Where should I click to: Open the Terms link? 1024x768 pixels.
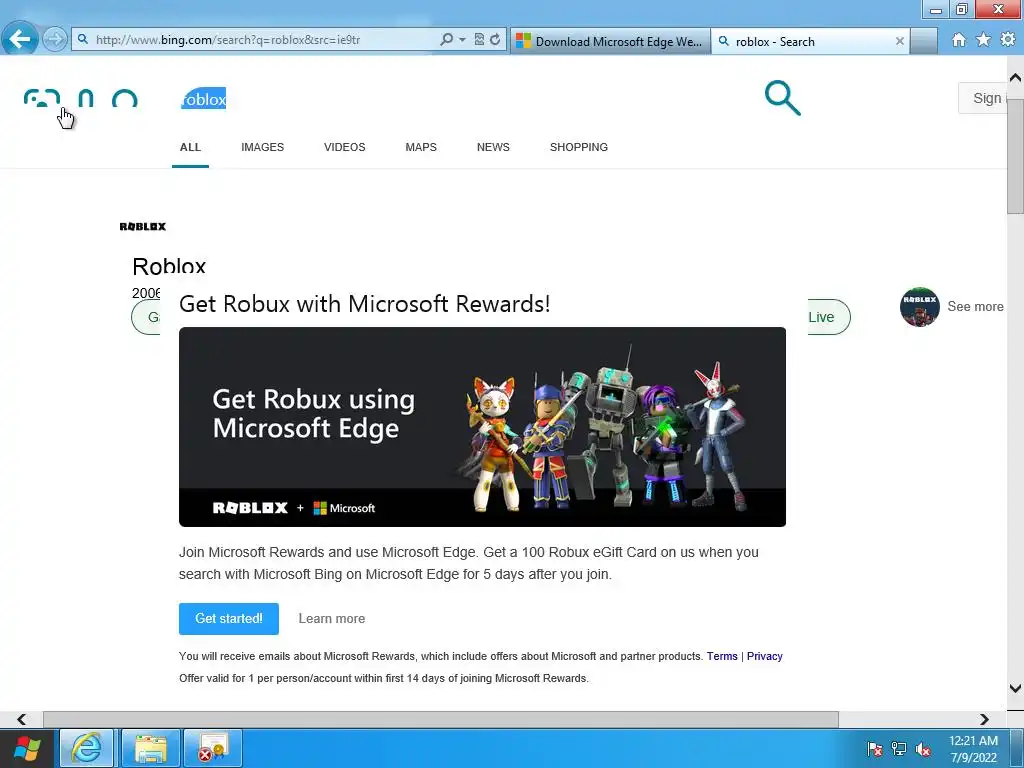722,656
